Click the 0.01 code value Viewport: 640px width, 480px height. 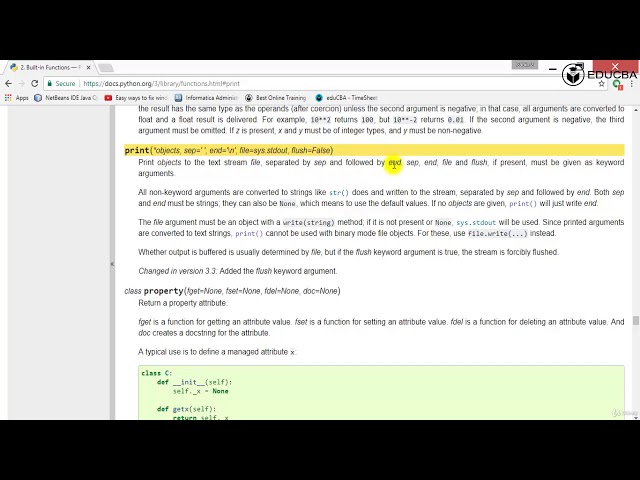[x=456, y=120]
